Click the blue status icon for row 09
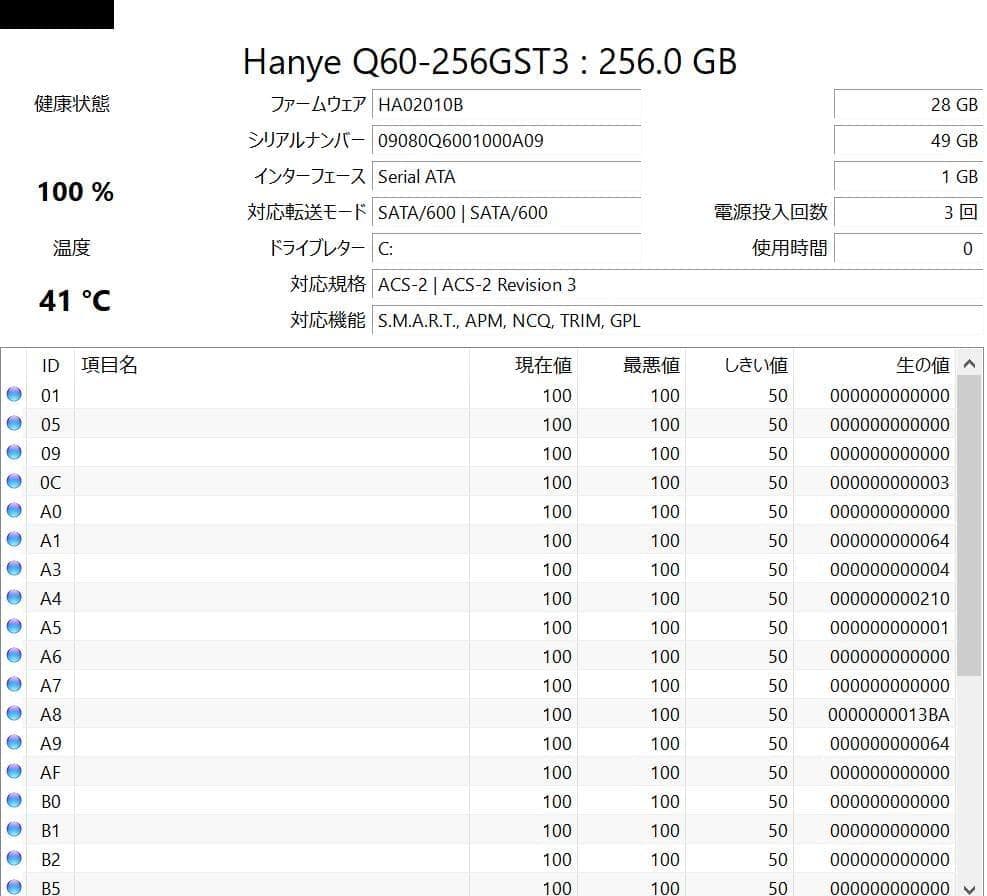The height and width of the screenshot is (896, 987). tap(14, 453)
